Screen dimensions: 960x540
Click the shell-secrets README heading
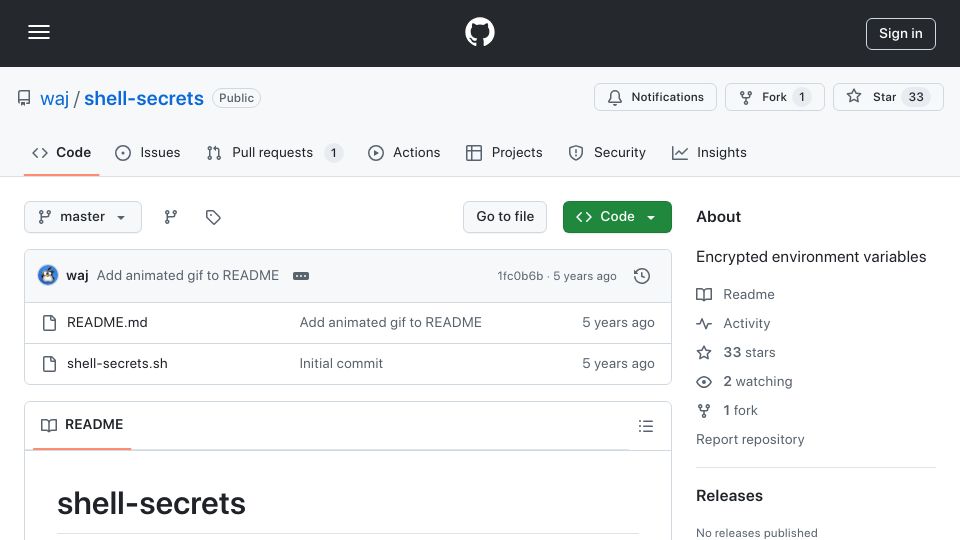(x=151, y=504)
